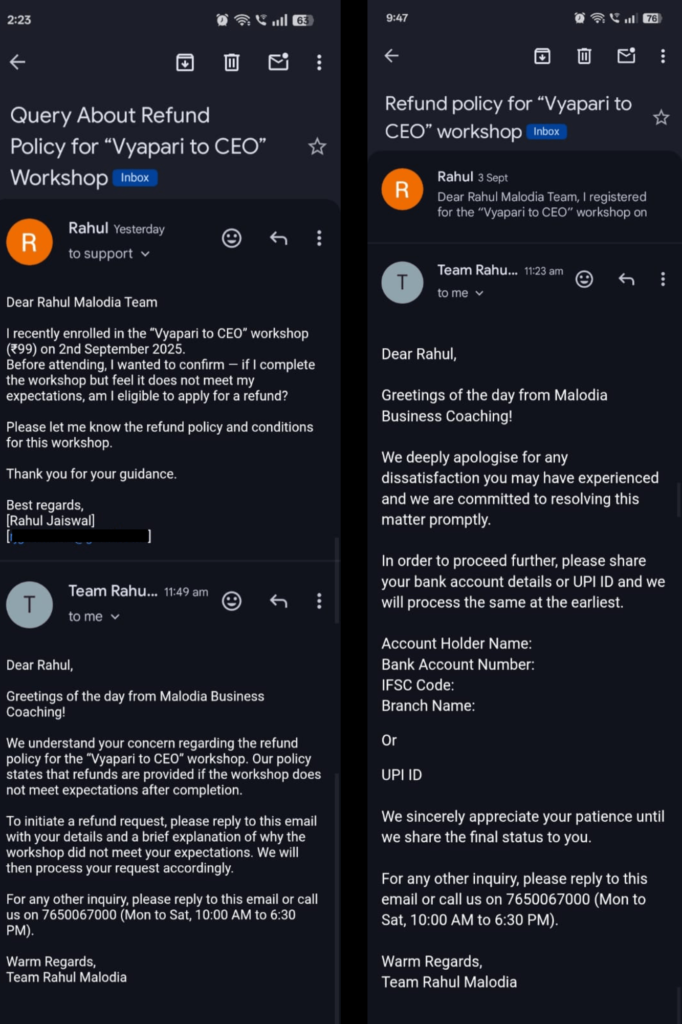This screenshot has height=1024, width=682.
Task: Star the "Refund policy for Vyapari" conversation
Action: click(x=661, y=118)
